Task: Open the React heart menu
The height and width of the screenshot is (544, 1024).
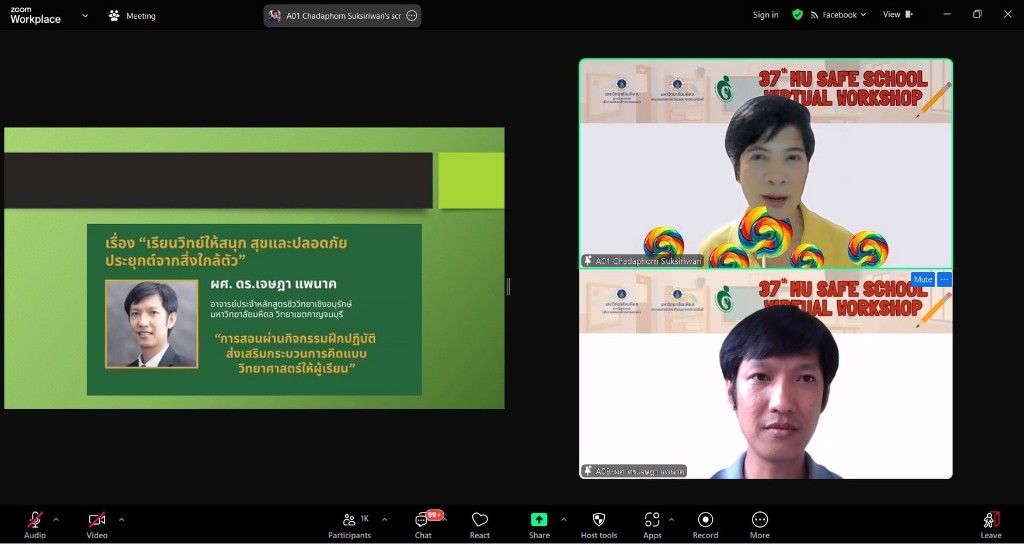Action: [x=480, y=525]
